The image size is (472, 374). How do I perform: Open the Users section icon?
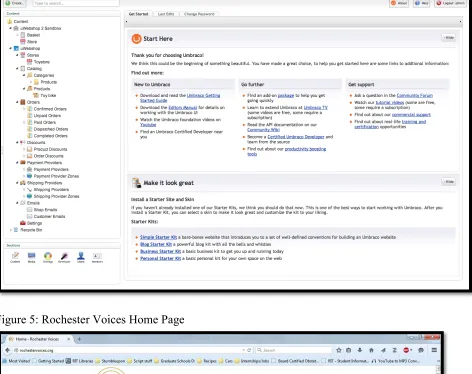(x=81, y=257)
